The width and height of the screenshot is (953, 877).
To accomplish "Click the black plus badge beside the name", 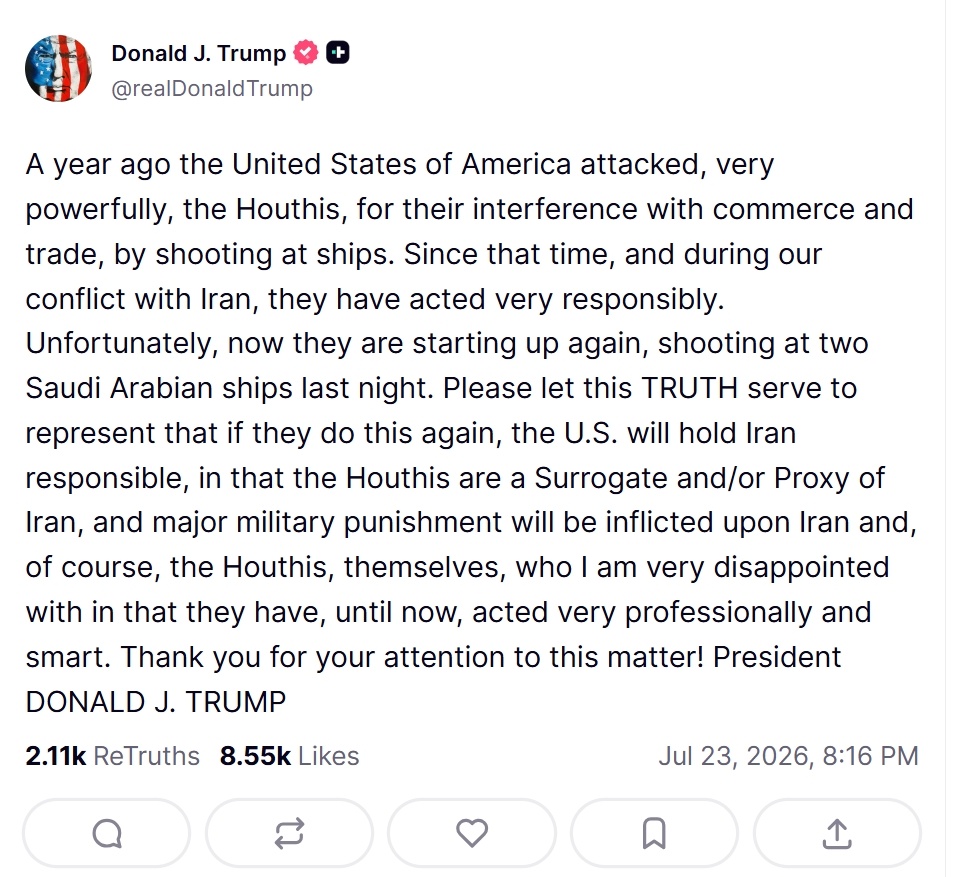I will [338, 53].
